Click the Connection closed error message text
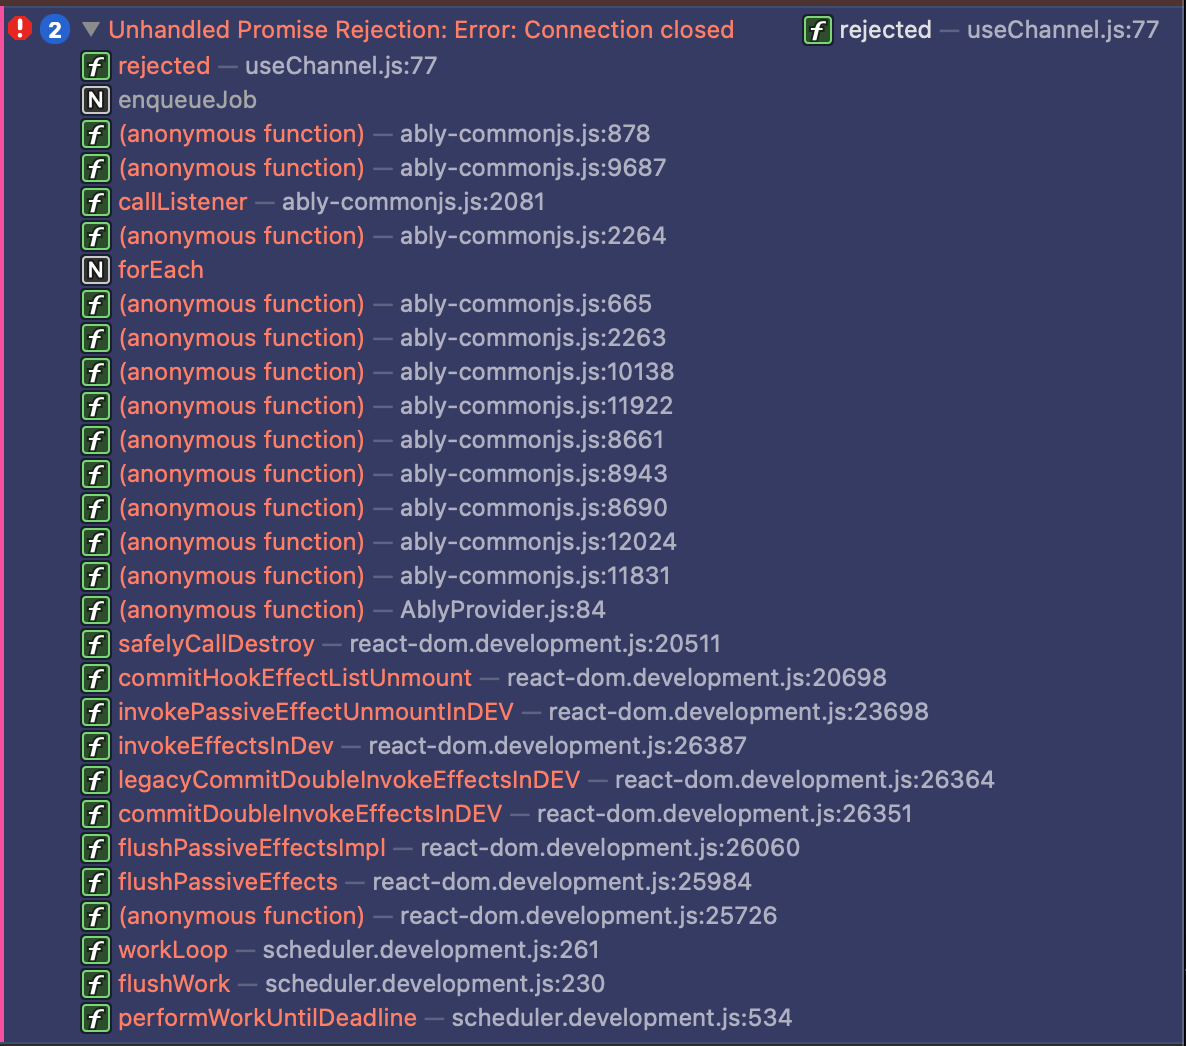 421,29
